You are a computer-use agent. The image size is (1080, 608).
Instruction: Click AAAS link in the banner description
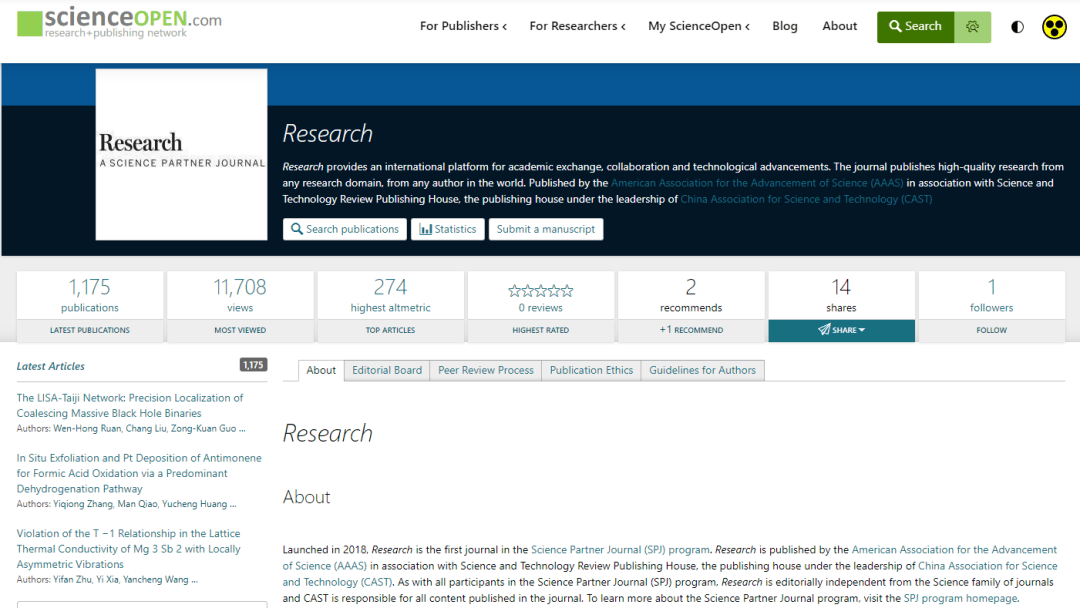tap(757, 183)
